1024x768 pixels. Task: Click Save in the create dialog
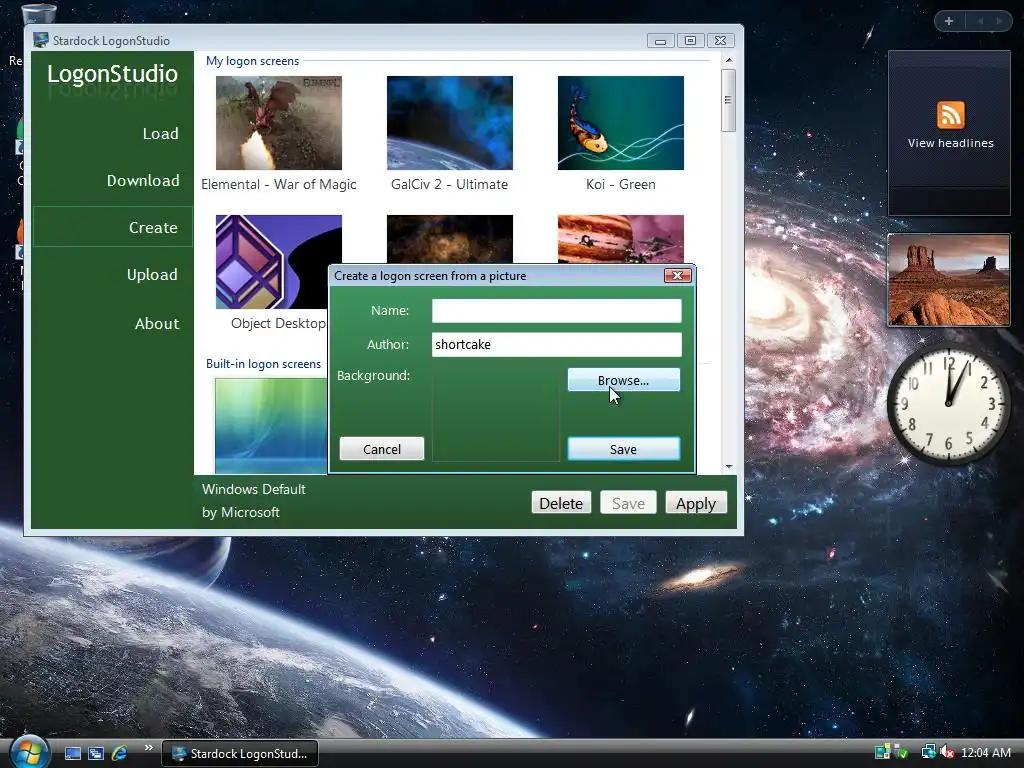click(x=624, y=449)
